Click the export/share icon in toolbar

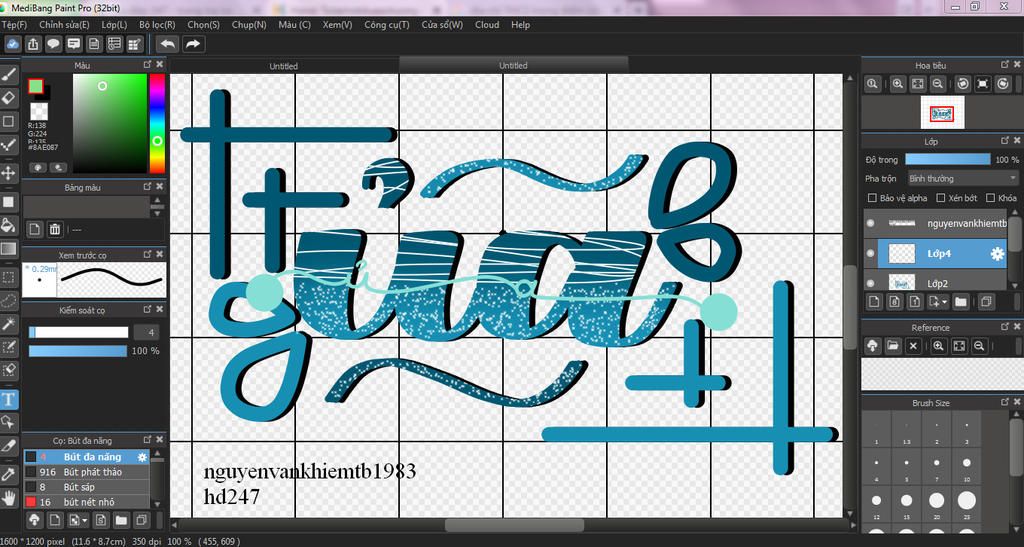click(x=33, y=44)
